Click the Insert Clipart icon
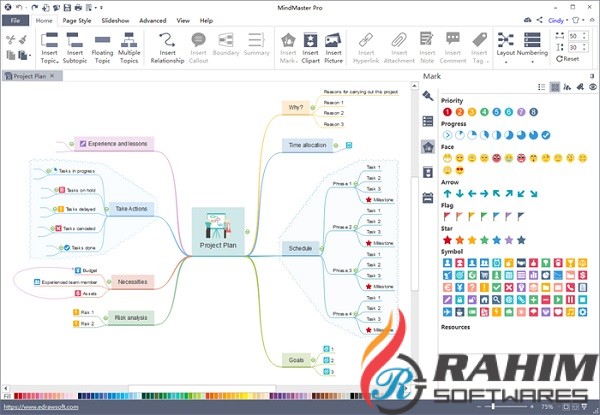 click(310, 40)
